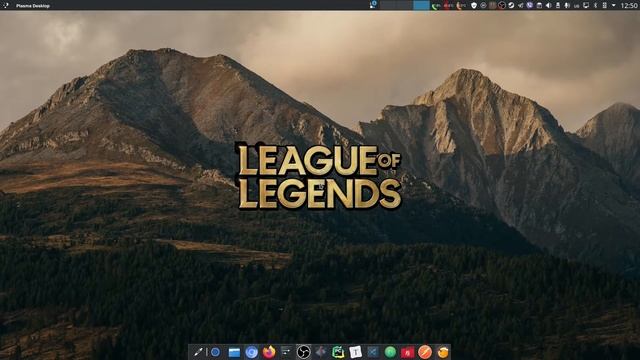Open the blue crossed-arrows dock icon
The image size is (640, 360).
(373, 352)
